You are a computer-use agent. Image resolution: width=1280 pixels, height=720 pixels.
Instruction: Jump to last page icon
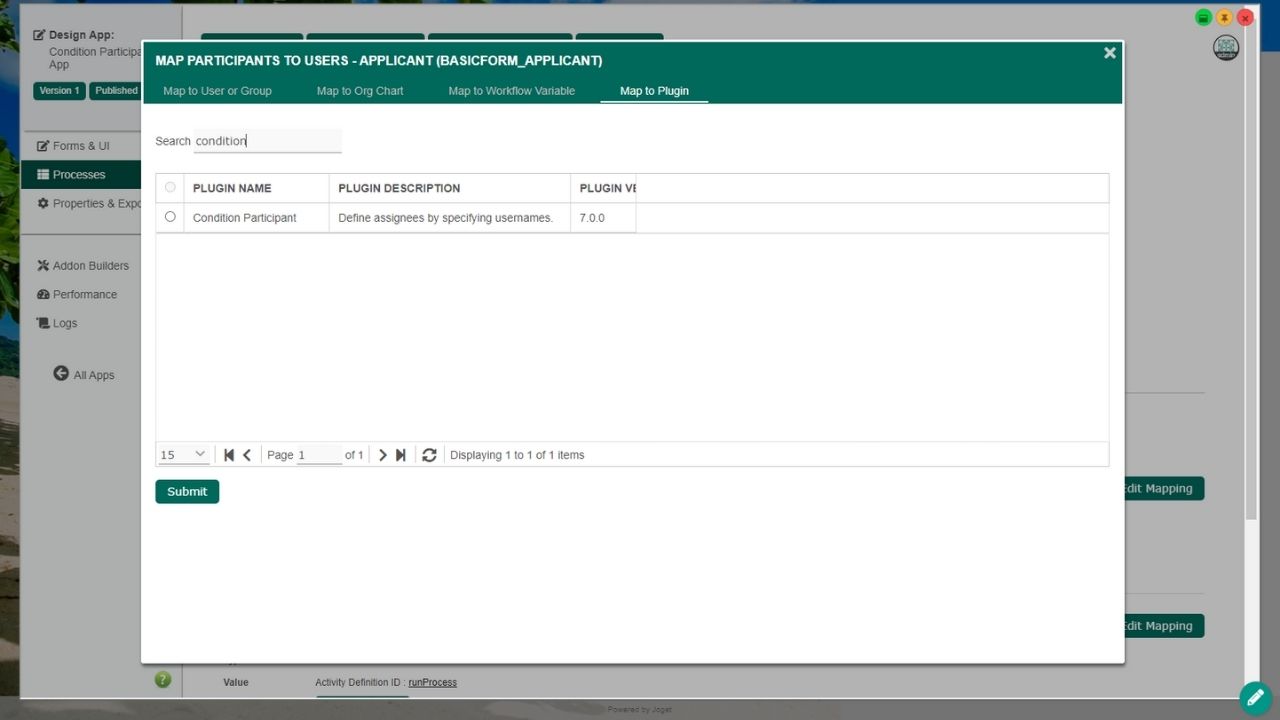coord(400,455)
